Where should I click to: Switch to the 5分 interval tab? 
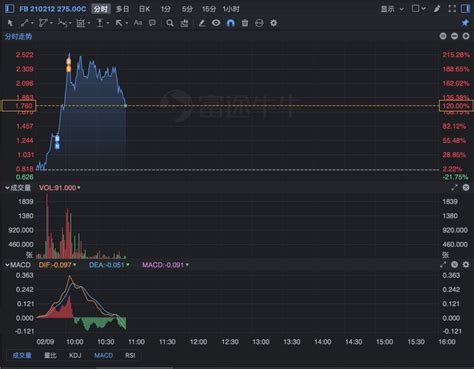click(187, 9)
